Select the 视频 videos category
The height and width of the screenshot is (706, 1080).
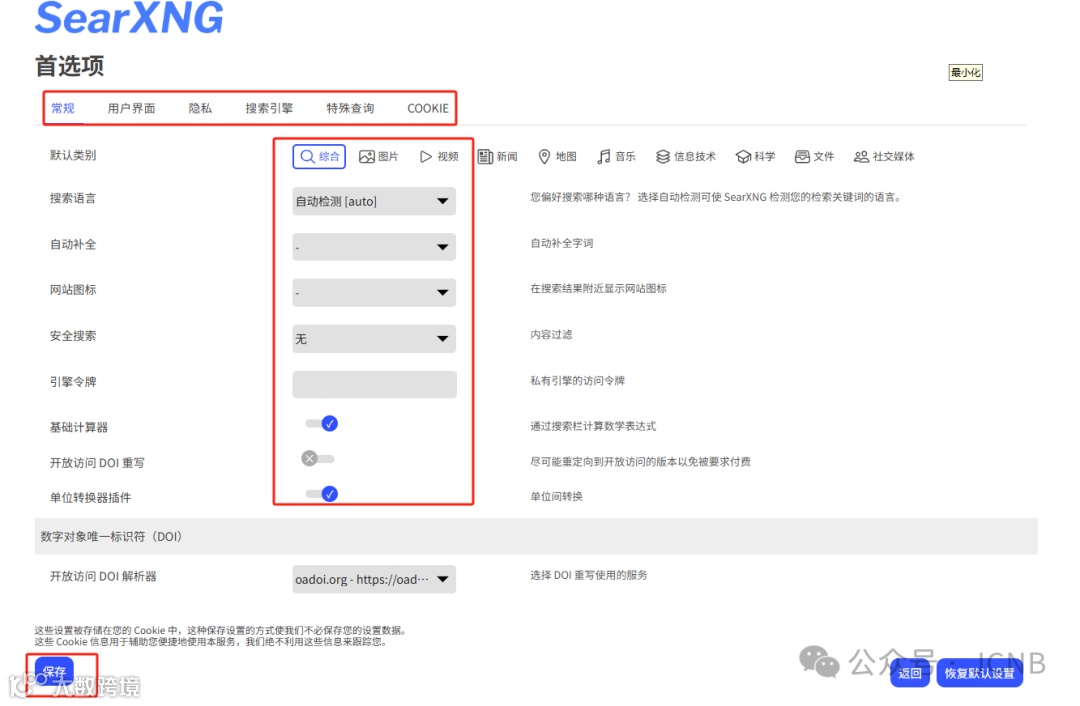tap(439, 156)
